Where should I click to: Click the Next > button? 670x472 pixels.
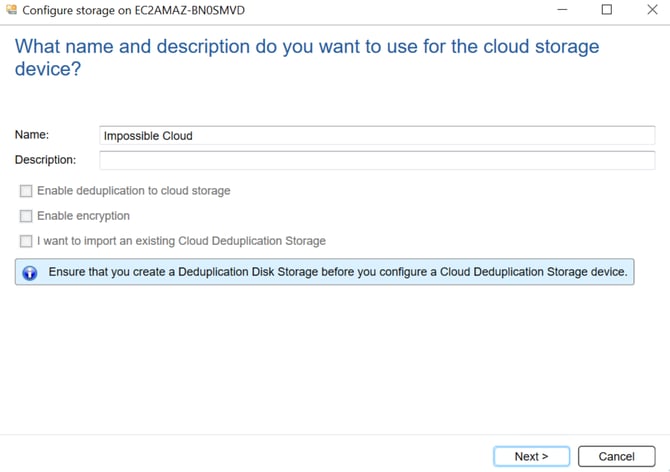(531, 456)
